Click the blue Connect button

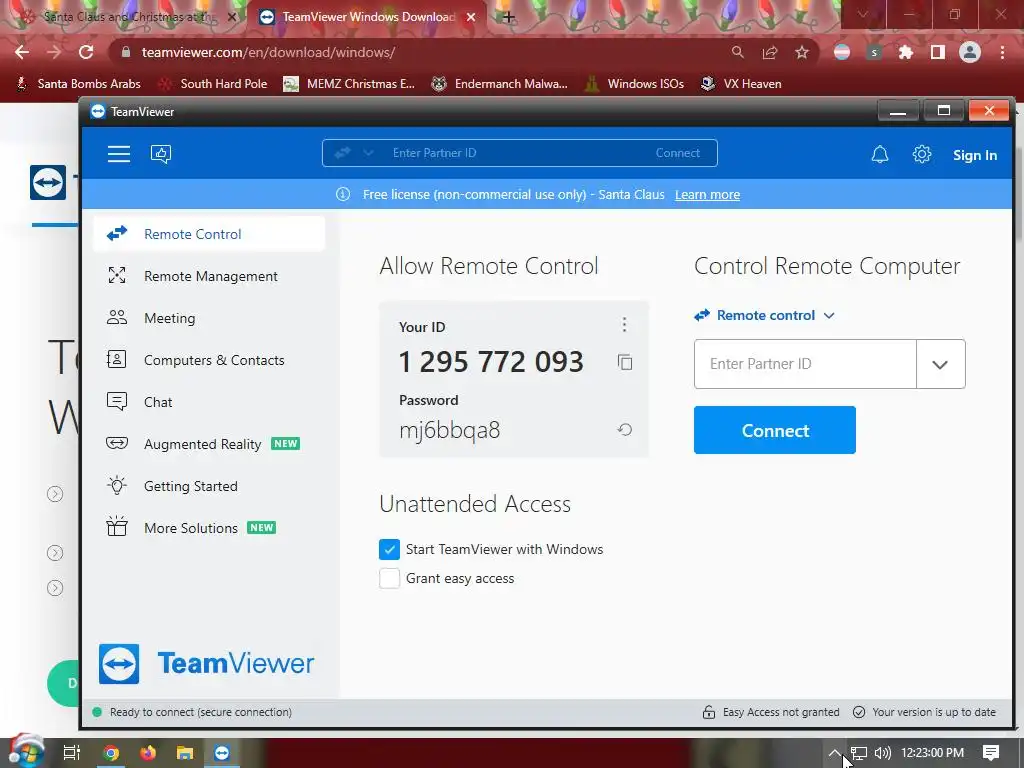775,430
